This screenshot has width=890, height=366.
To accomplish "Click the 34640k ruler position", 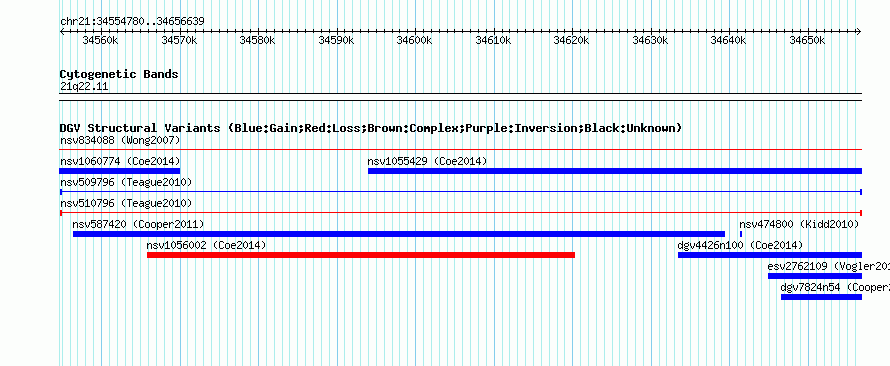I will [x=729, y=40].
